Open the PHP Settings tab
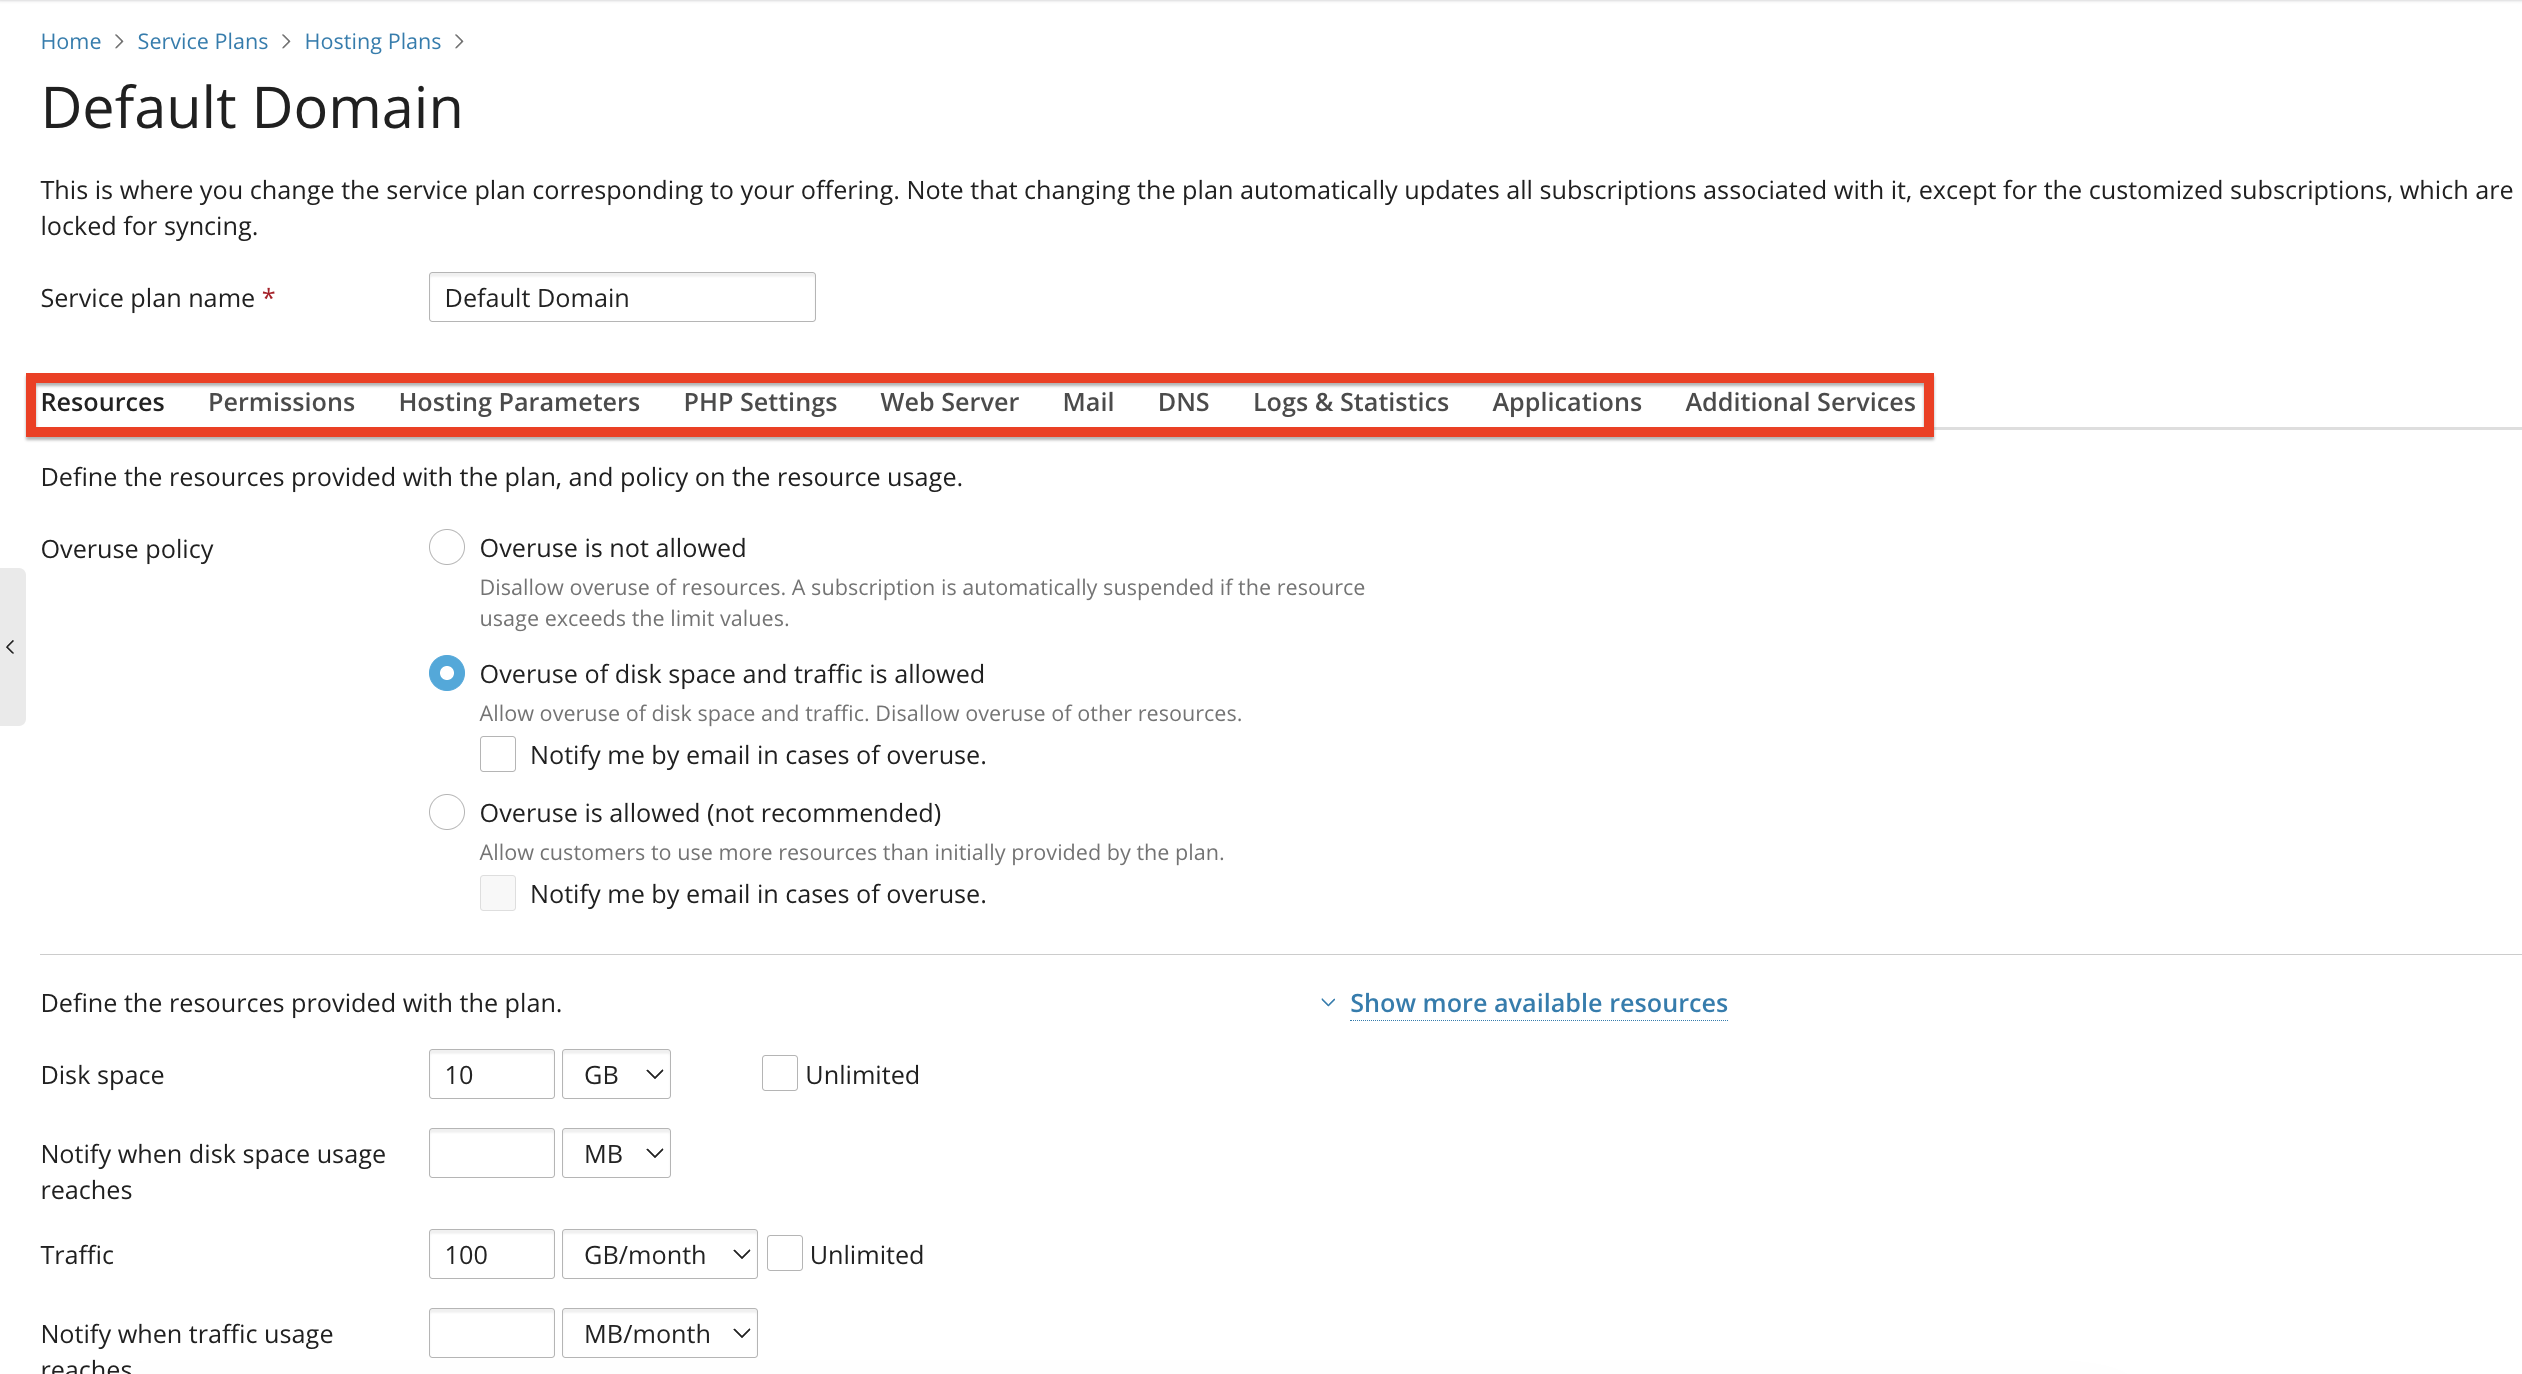This screenshot has width=2522, height=1374. (x=760, y=402)
